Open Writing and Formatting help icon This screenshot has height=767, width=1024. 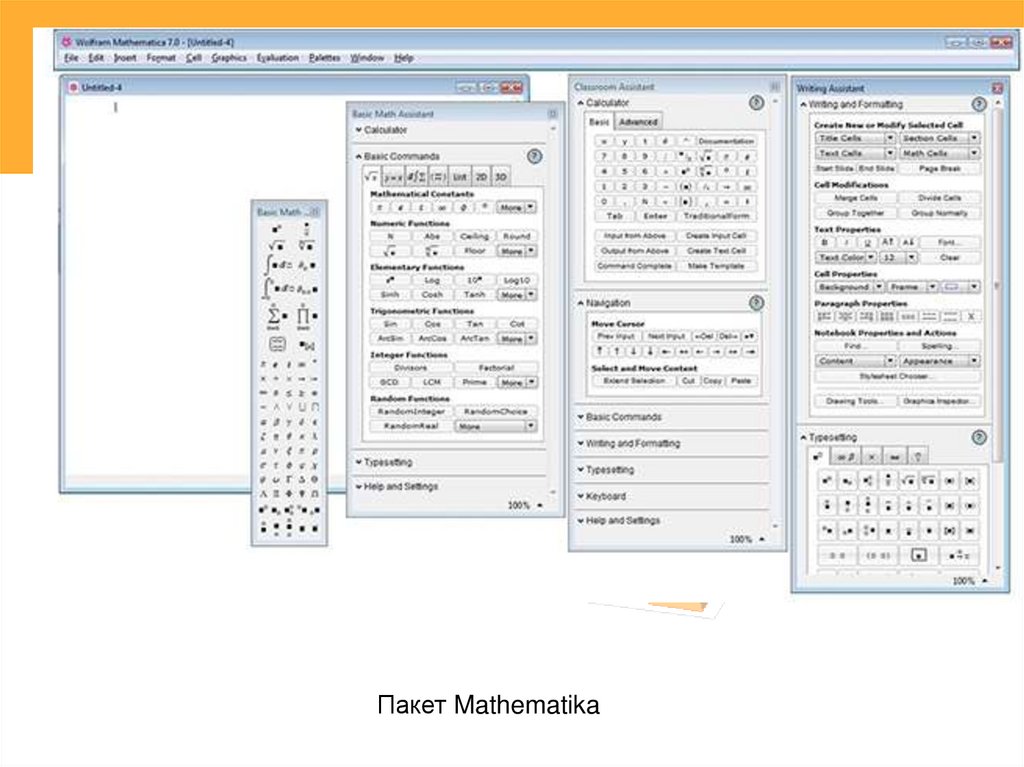[978, 104]
